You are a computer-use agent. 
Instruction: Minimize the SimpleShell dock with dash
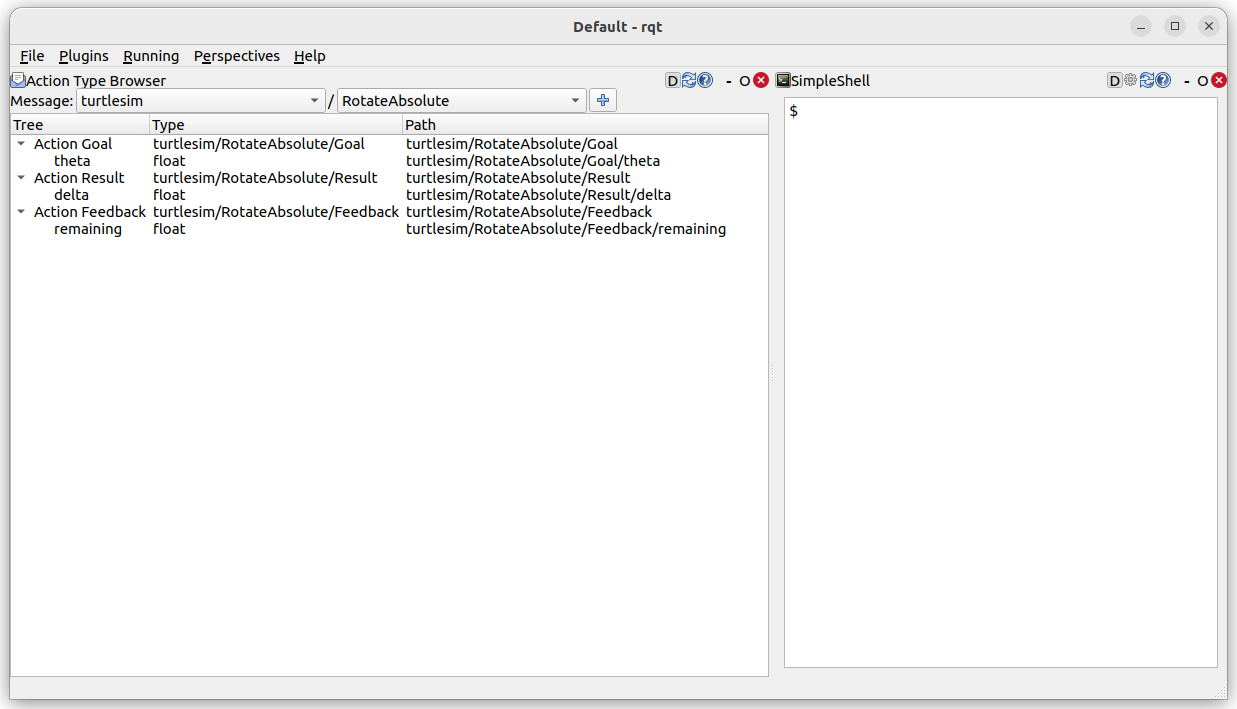1187,81
